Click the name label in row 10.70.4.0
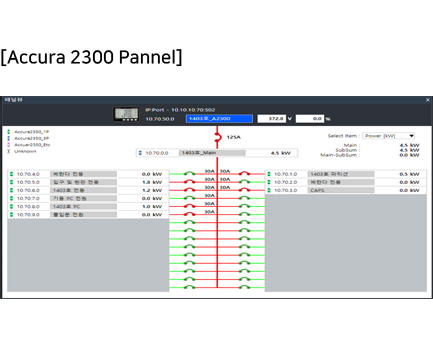The height and width of the screenshot is (361, 433). [x=83, y=174]
